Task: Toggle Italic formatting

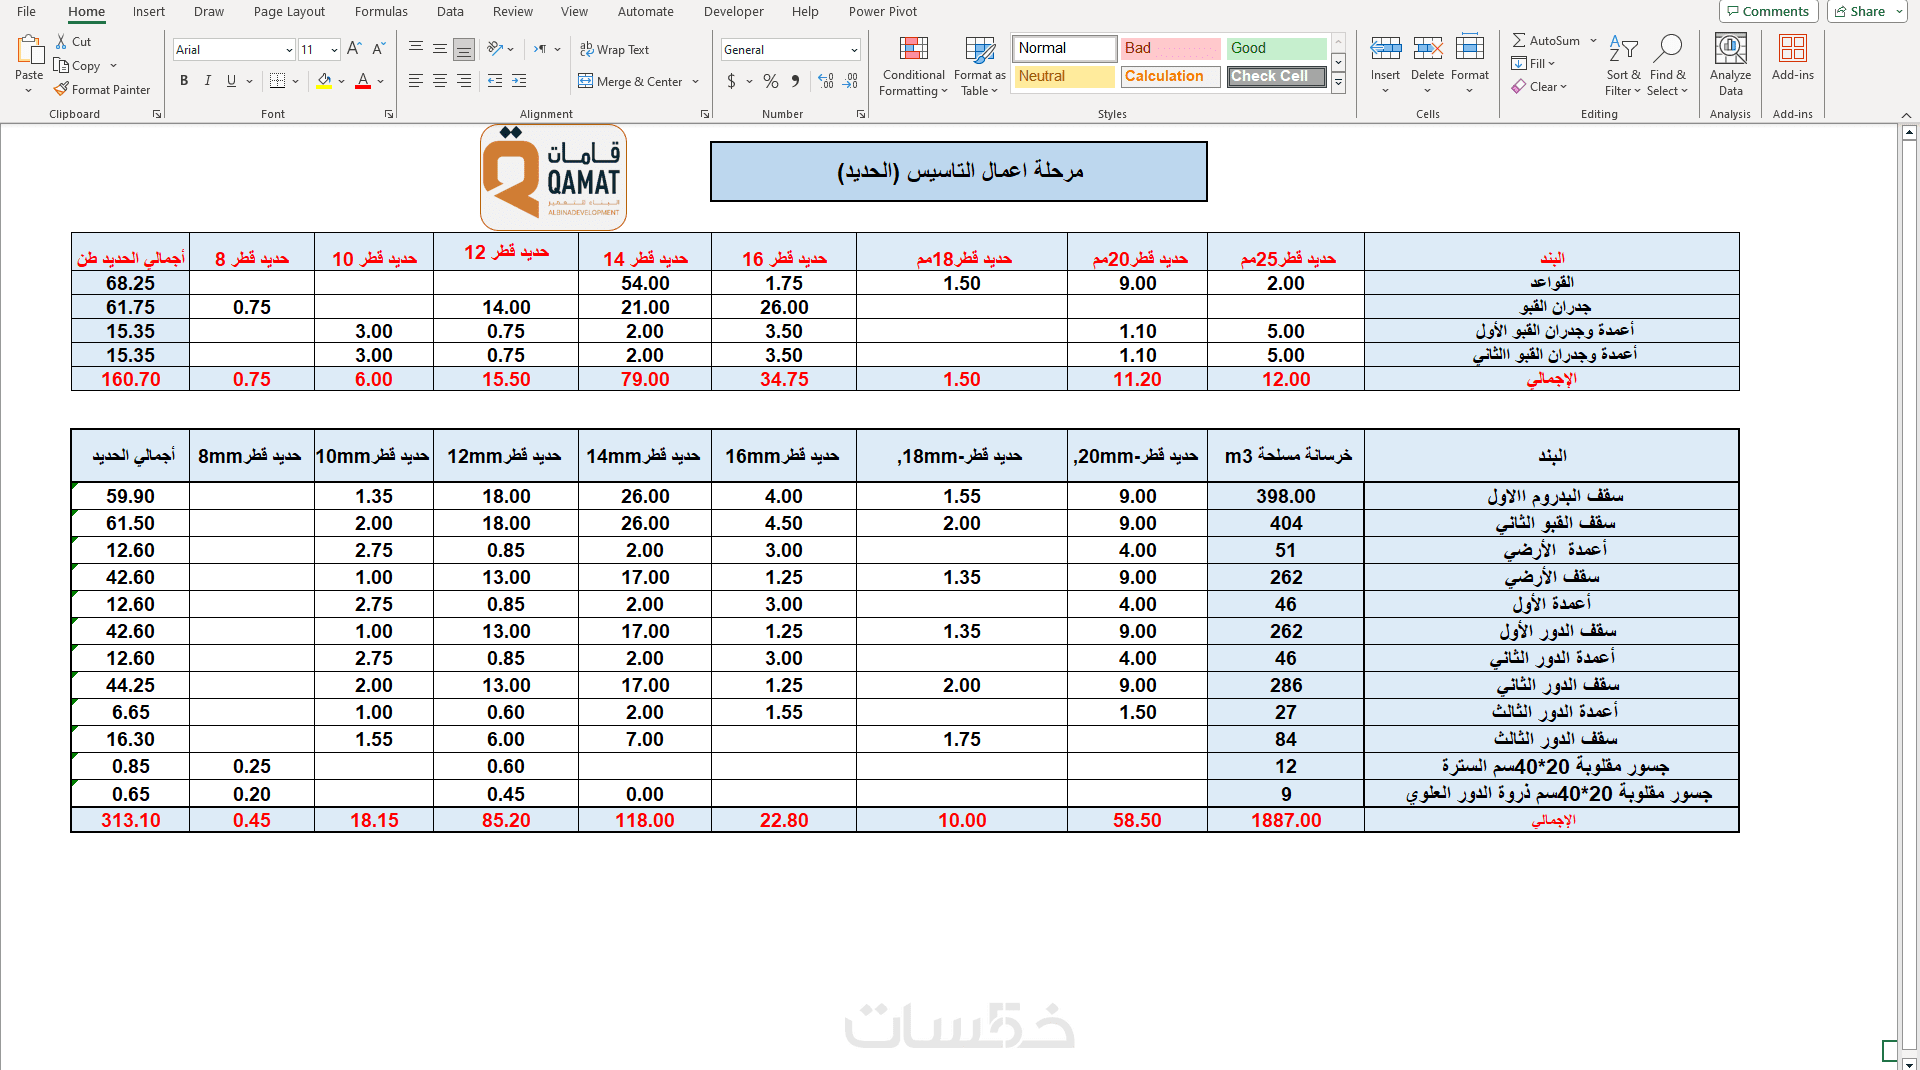Action: 208,81
